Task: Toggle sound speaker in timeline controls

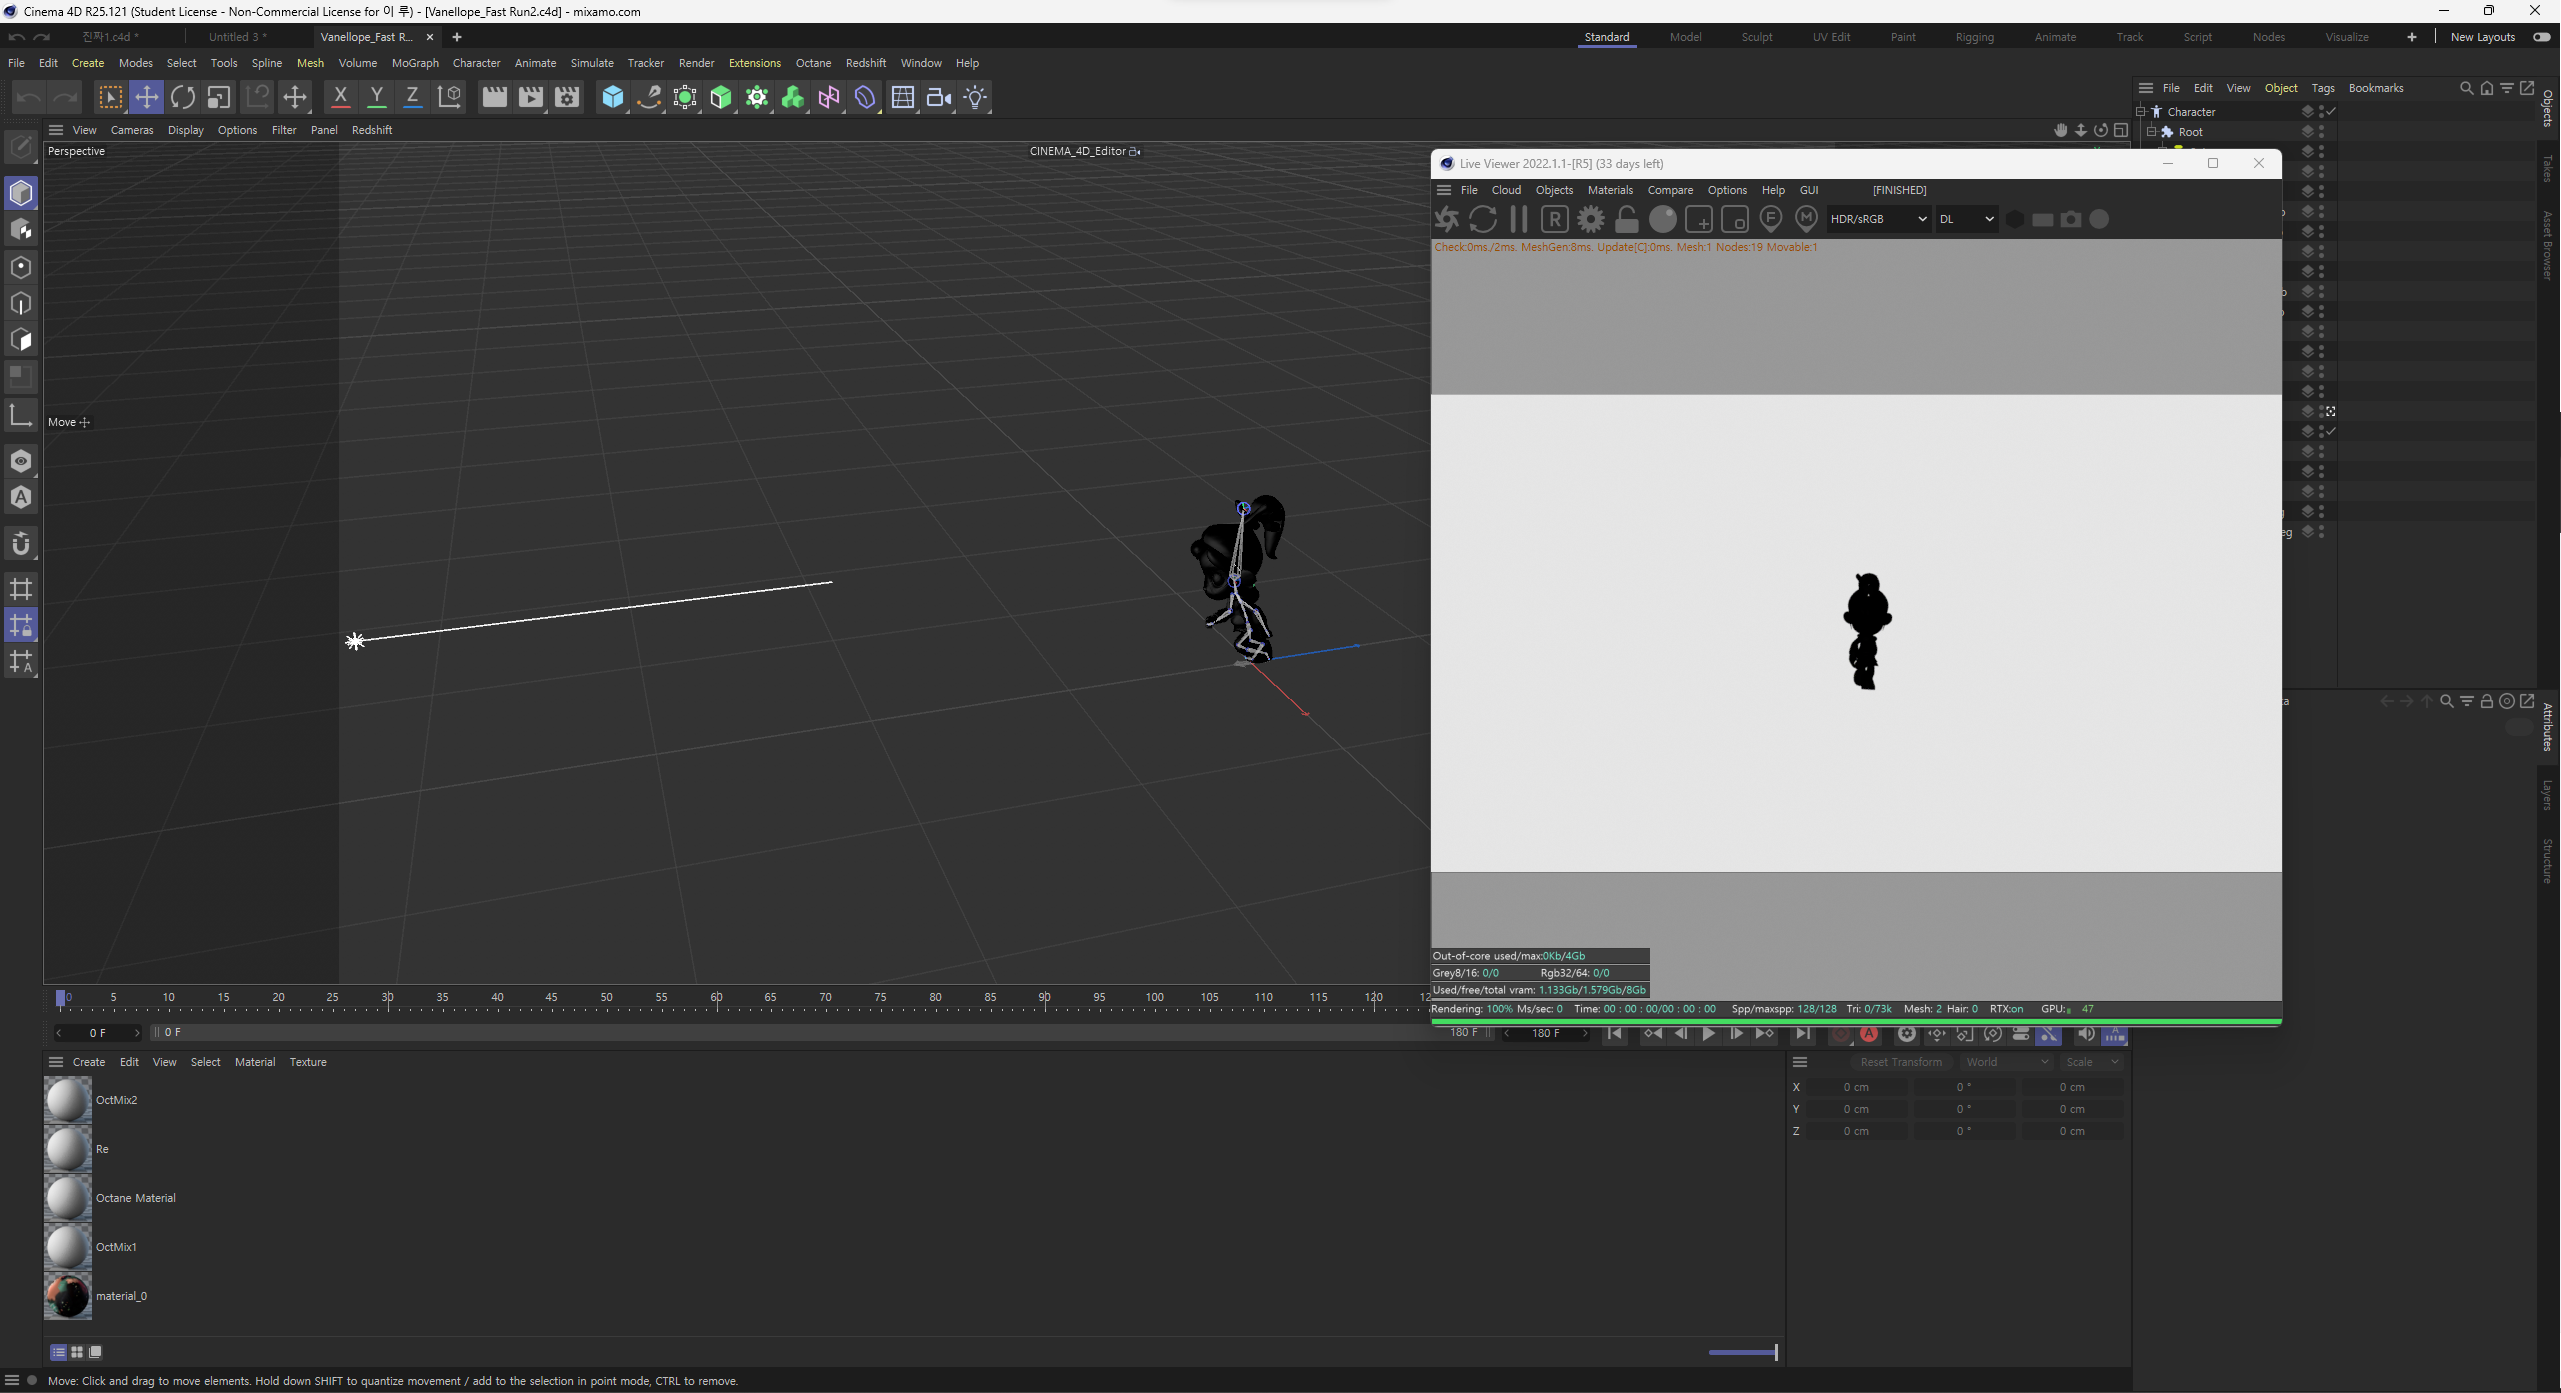Action: point(2086,1034)
